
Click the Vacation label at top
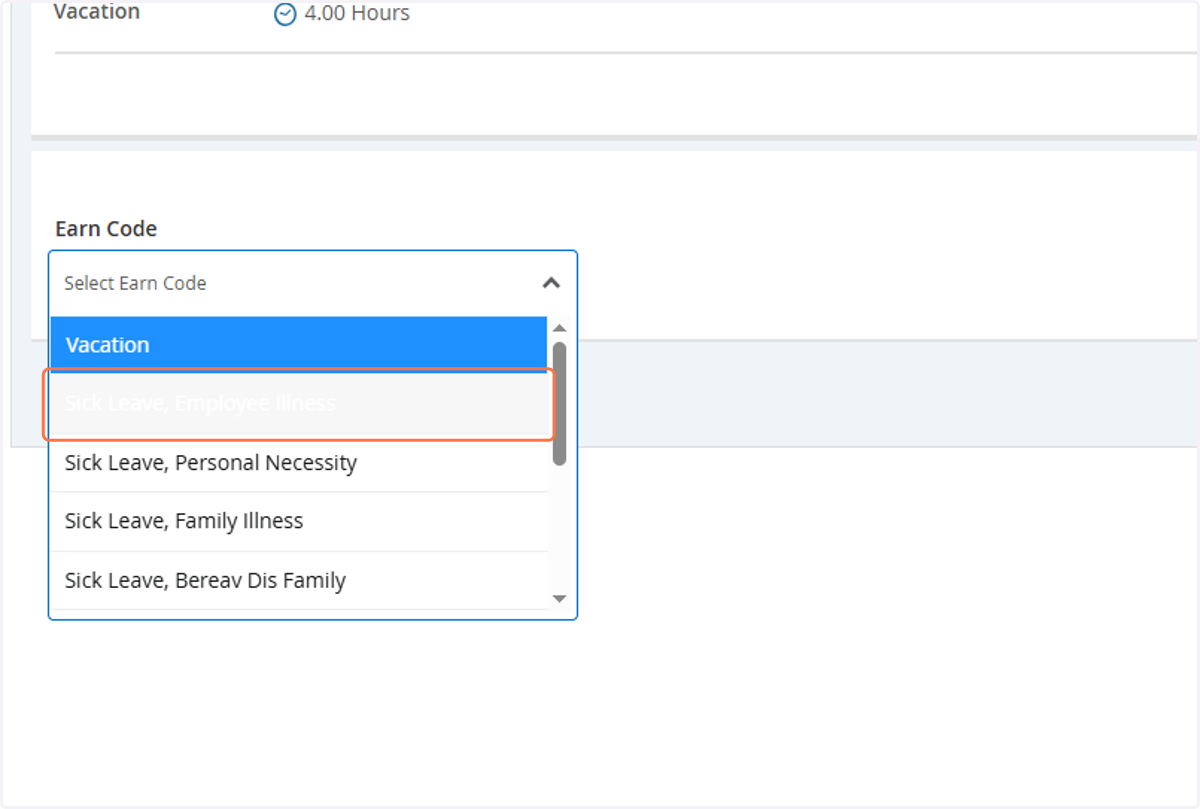click(97, 13)
